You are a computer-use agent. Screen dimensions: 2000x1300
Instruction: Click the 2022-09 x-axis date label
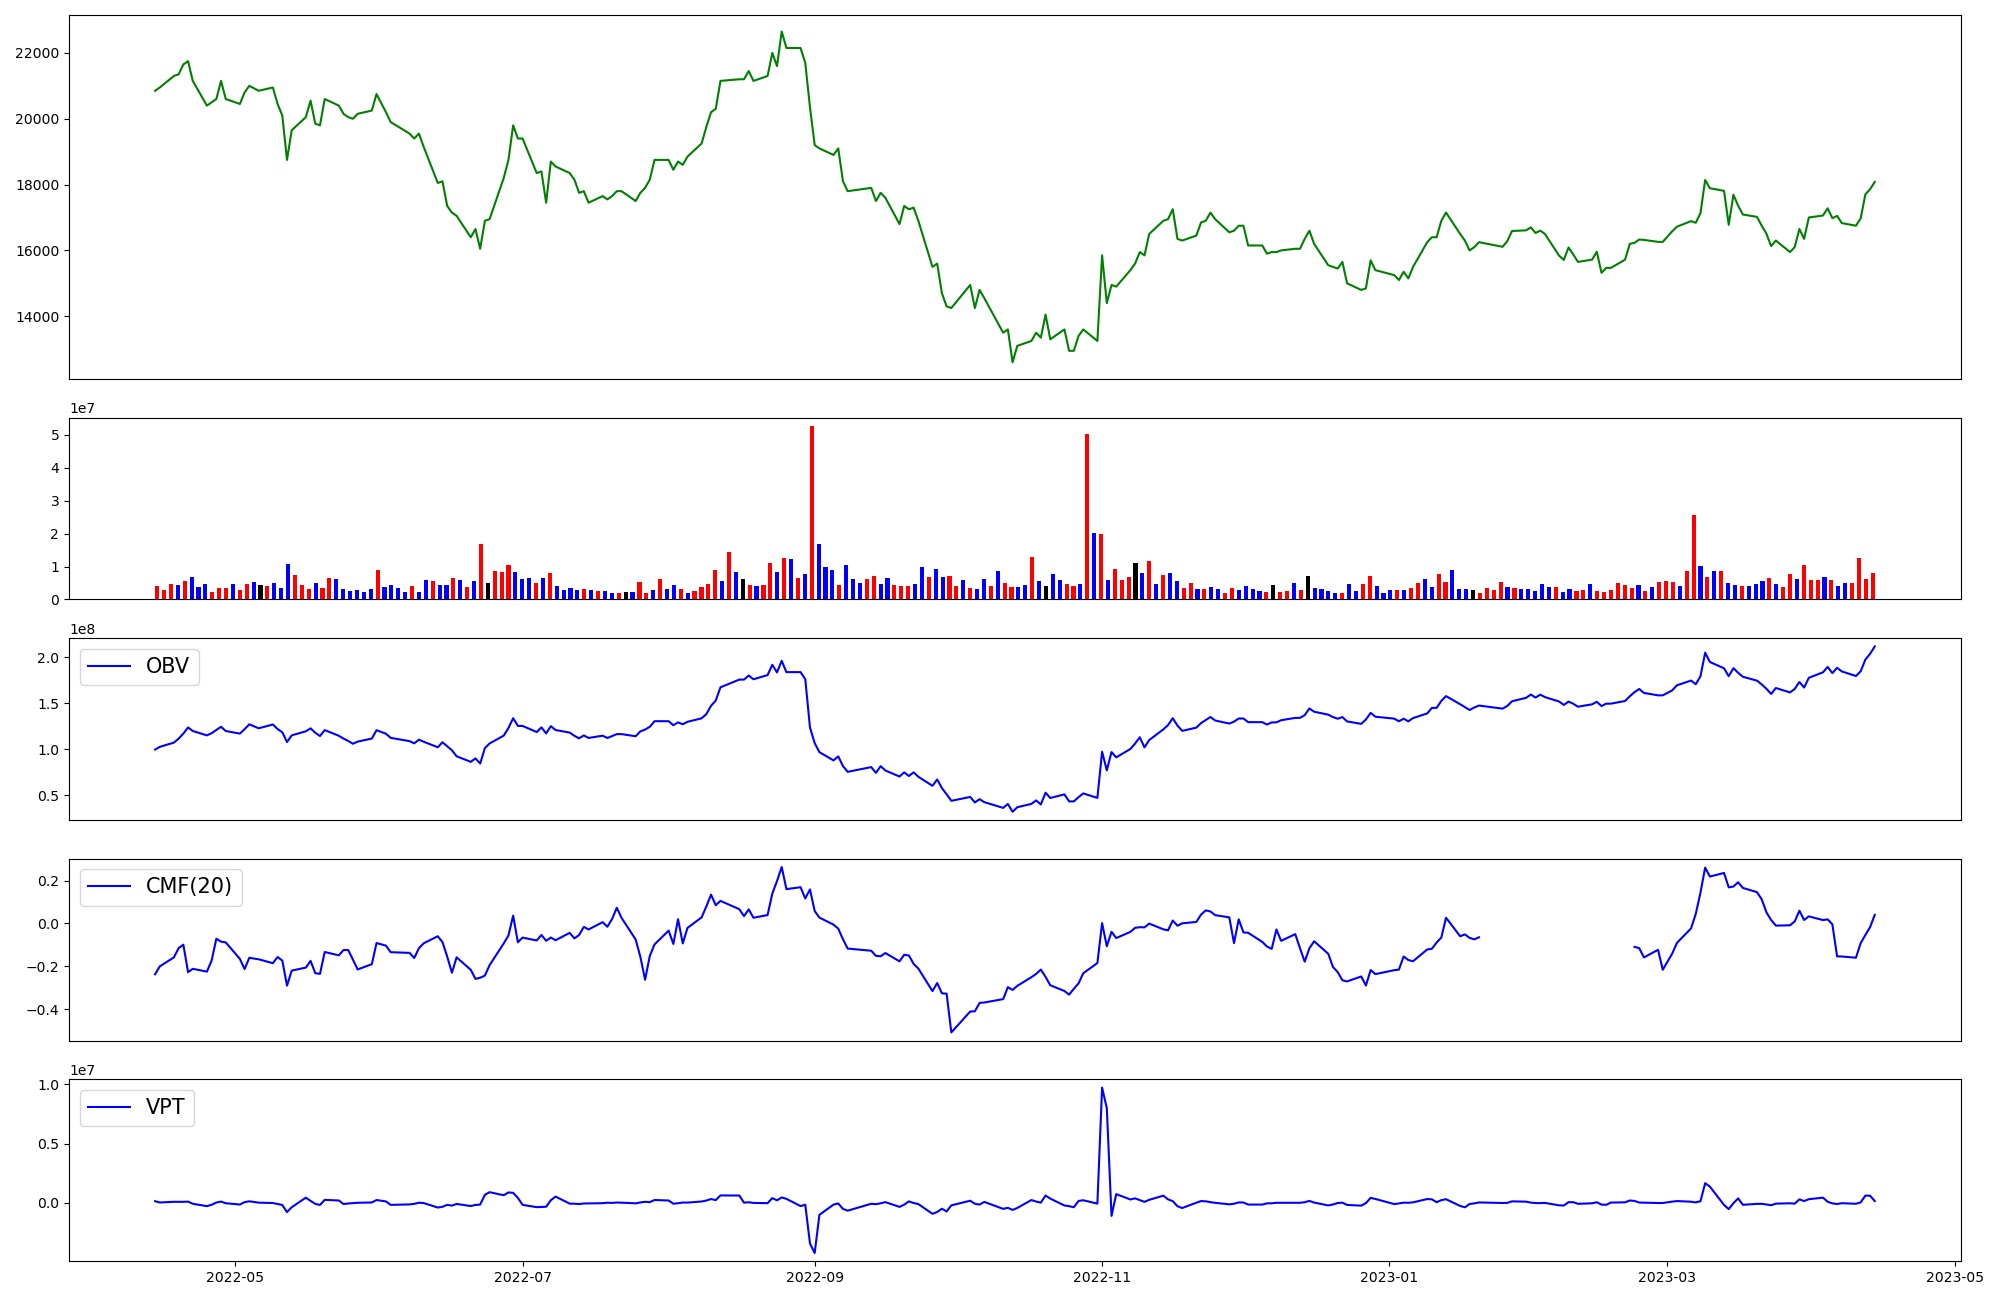coord(815,1277)
